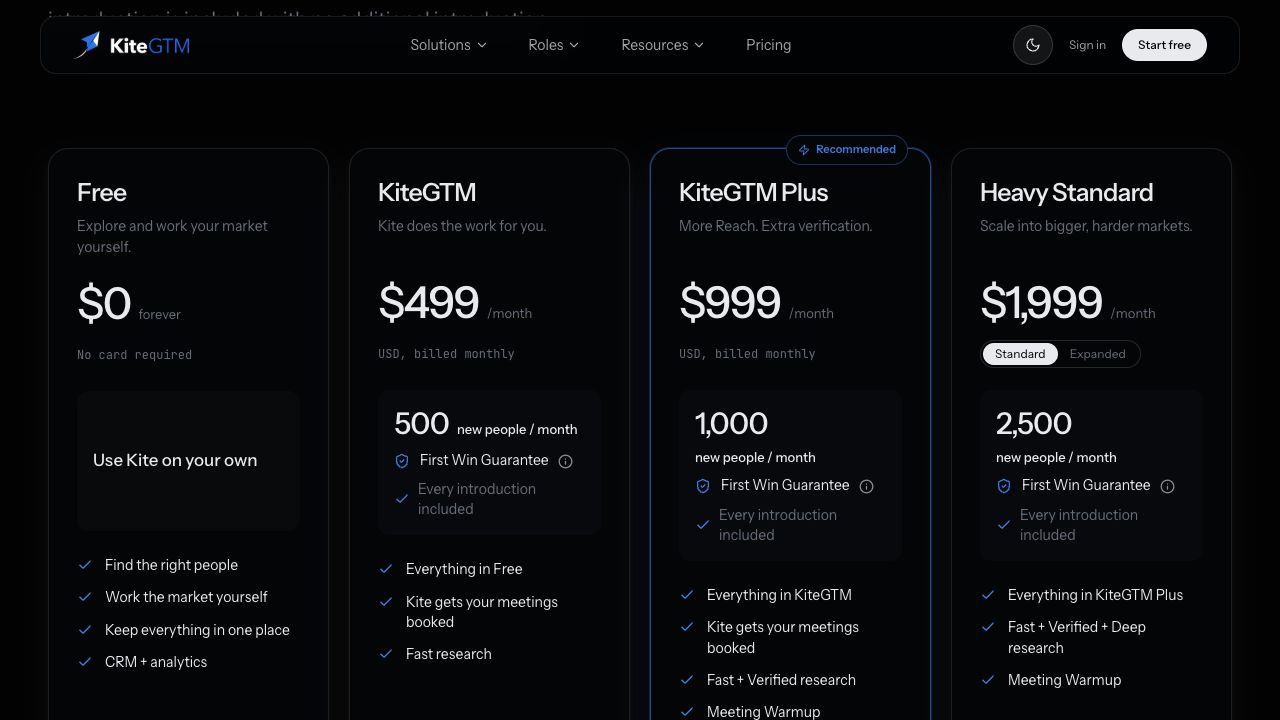This screenshot has height=720, width=1280.
Task: Open info icon for 500-people First Win Guarantee
Action: 565,461
